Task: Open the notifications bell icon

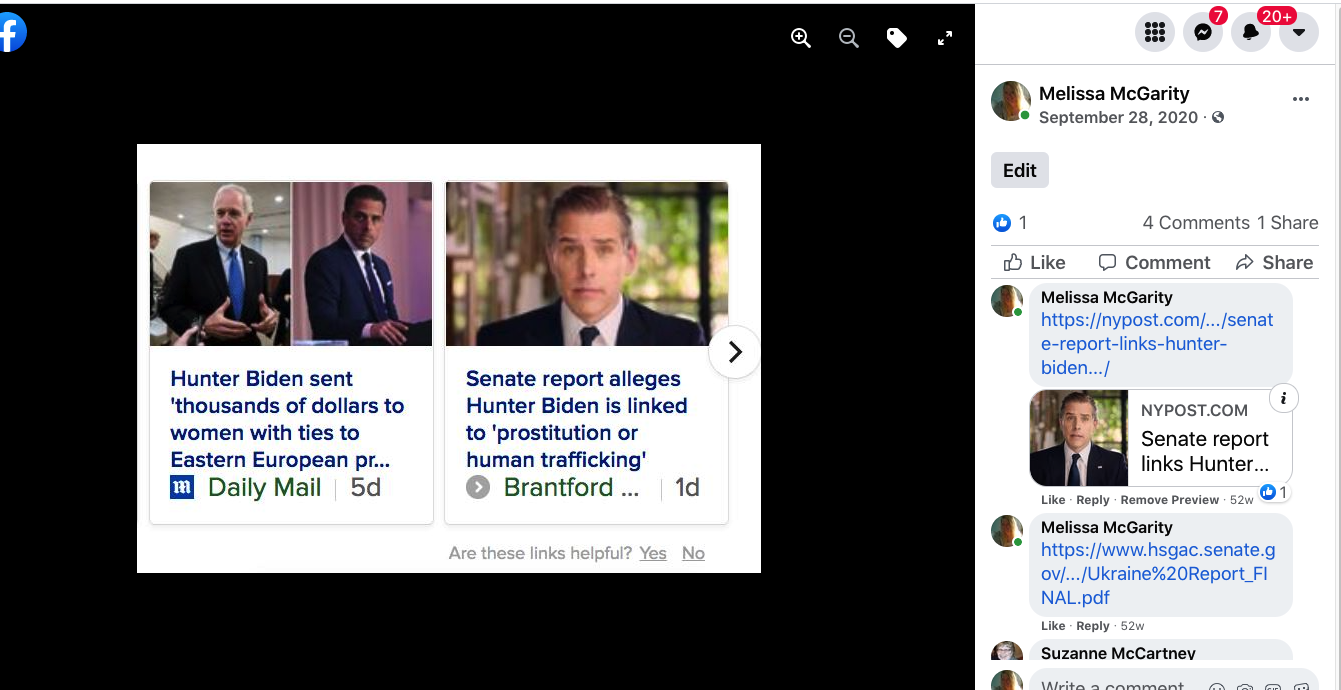Action: click(1251, 32)
